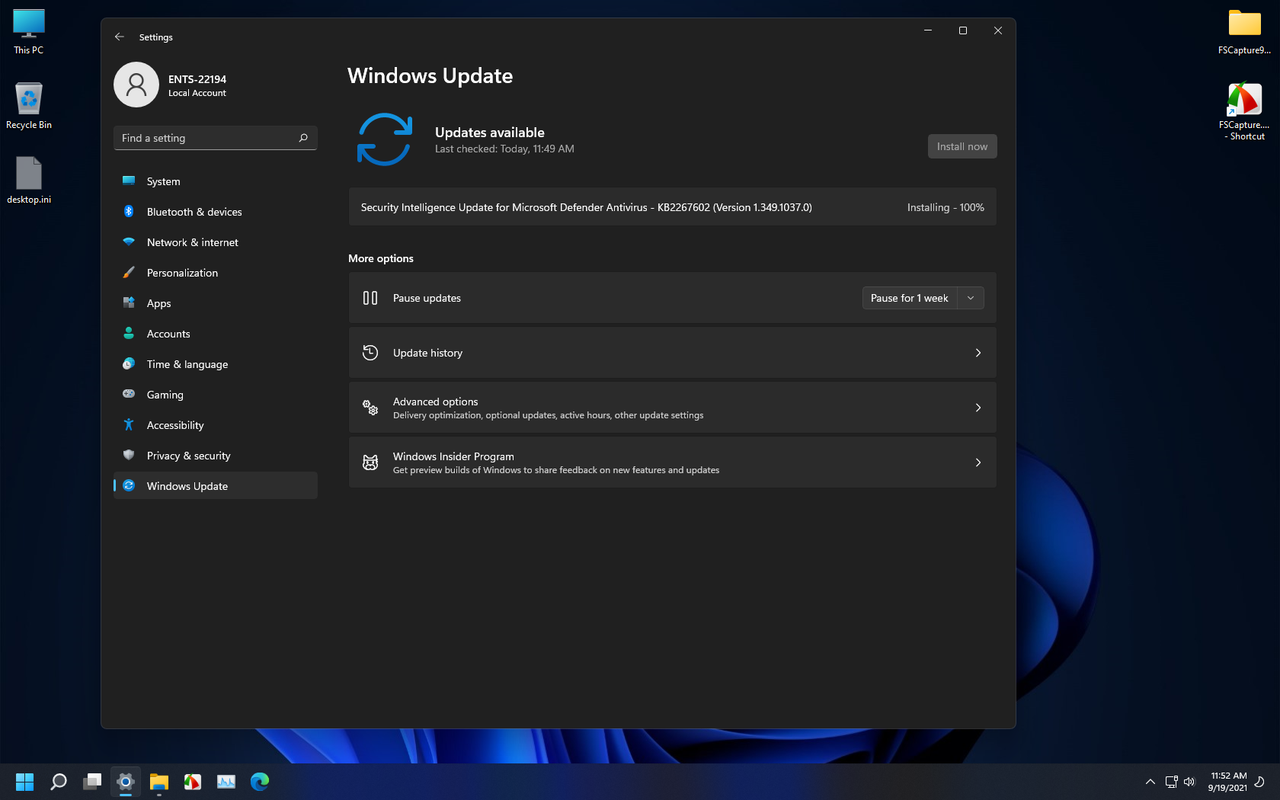Click the Time & language globe icon
Screen dimensions: 1280x800
pos(128,364)
